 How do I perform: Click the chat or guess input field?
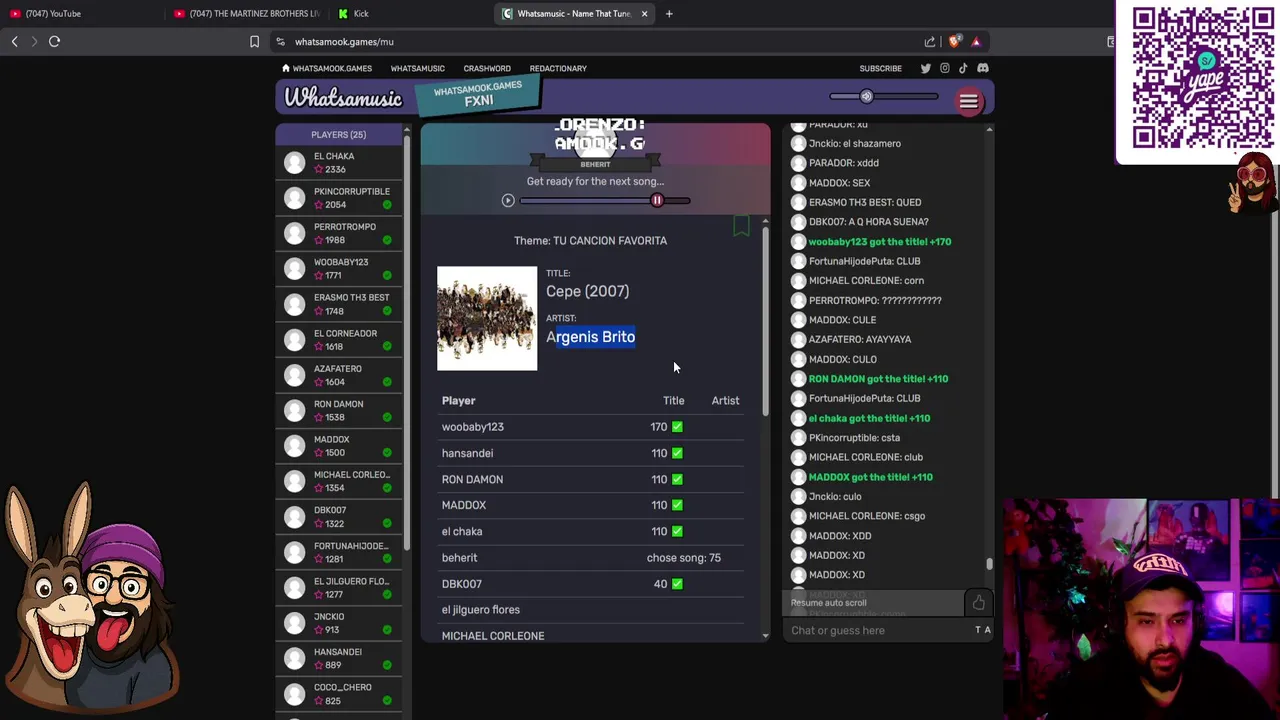(880, 630)
